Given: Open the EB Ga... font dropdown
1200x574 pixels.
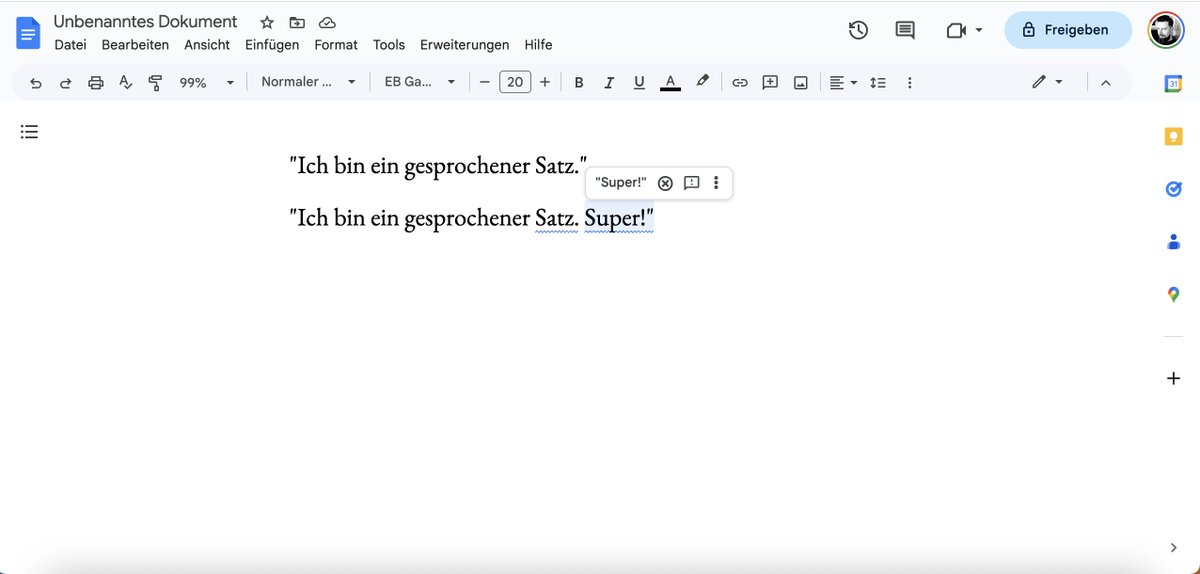Looking at the screenshot, I should tap(420, 83).
